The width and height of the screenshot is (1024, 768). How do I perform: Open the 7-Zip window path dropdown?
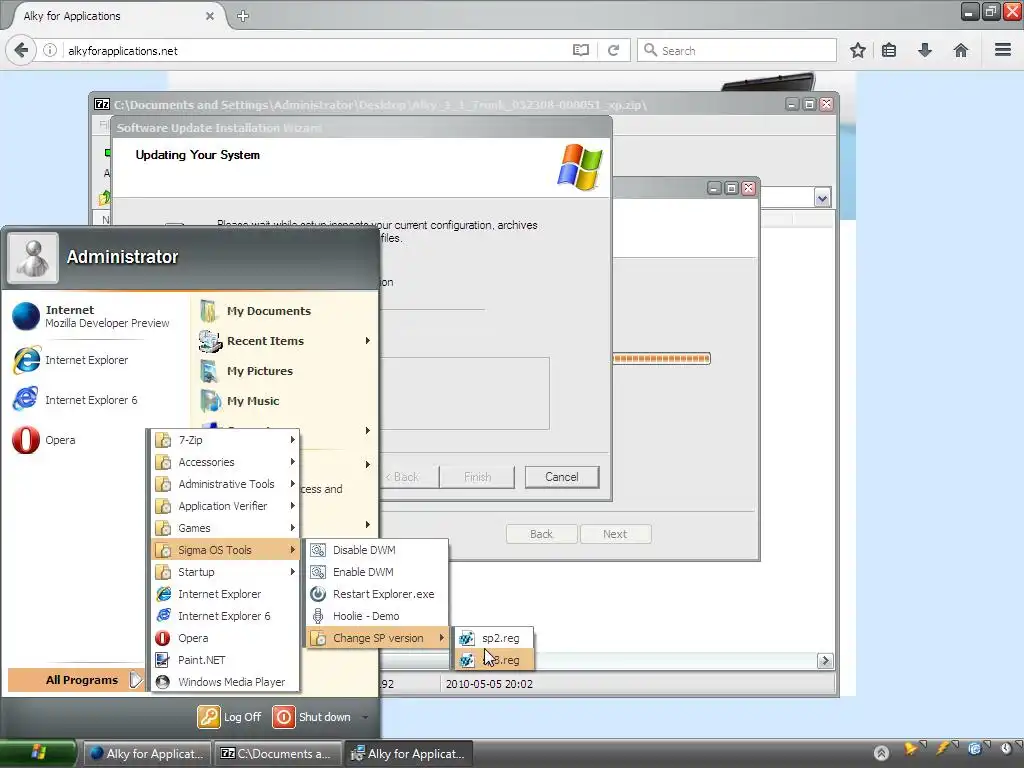[822, 197]
